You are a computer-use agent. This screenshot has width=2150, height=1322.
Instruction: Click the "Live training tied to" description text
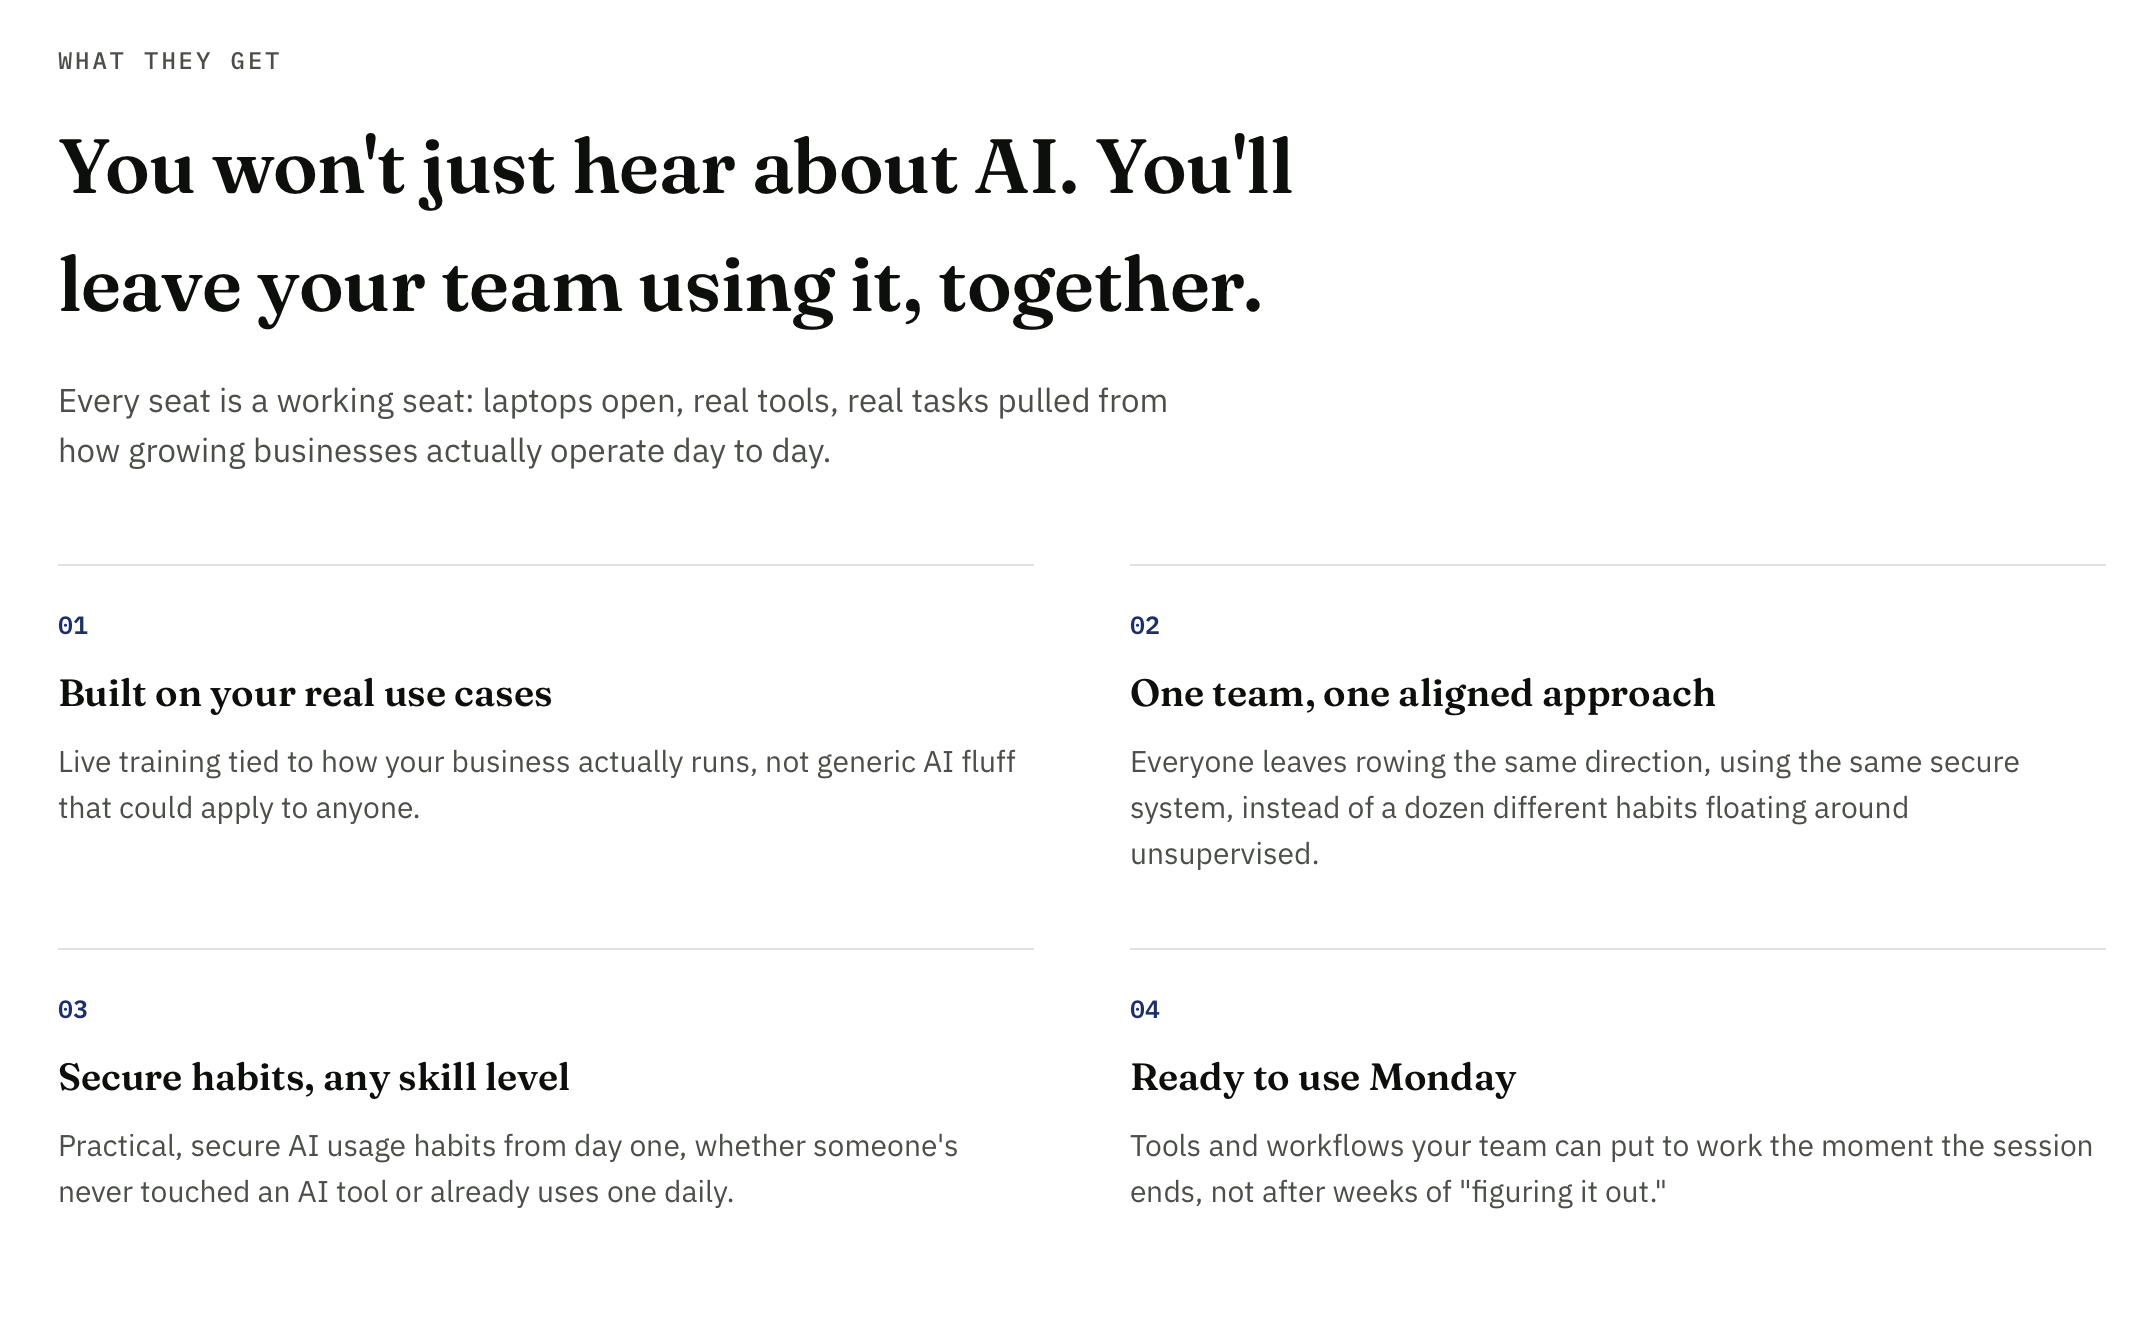pos(537,785)
